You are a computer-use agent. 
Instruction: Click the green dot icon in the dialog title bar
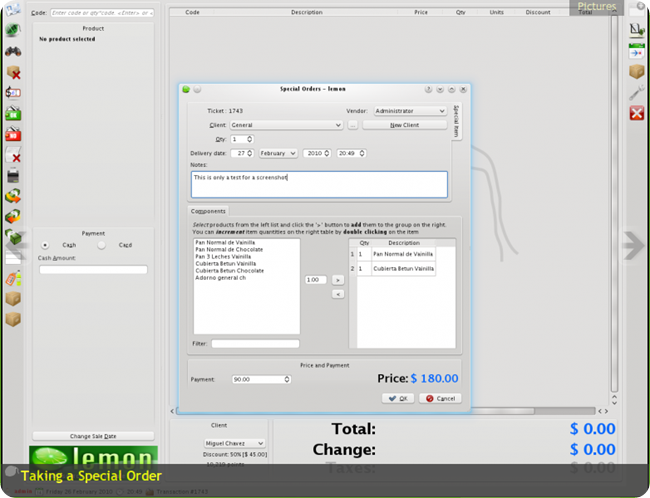(186, 89)
